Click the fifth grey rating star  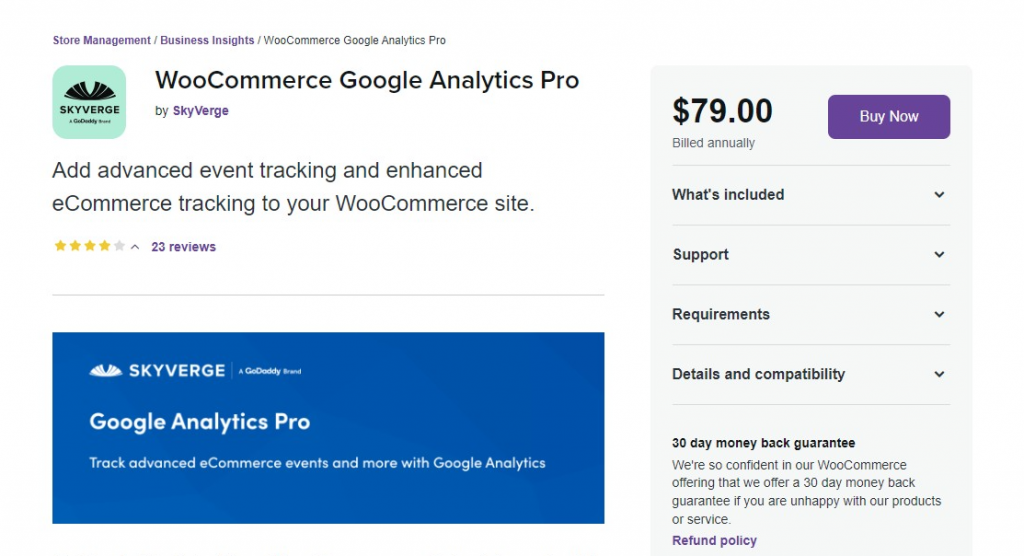119,246
